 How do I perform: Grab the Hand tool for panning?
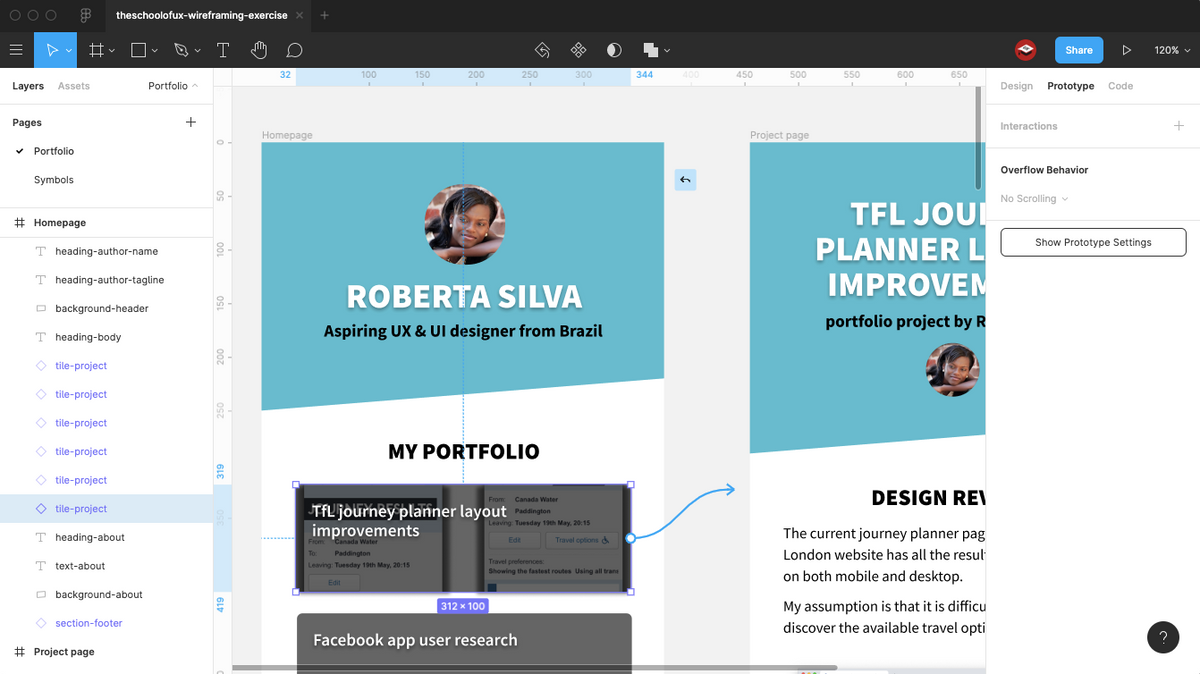pyautogui.click(x=256, y=50)
